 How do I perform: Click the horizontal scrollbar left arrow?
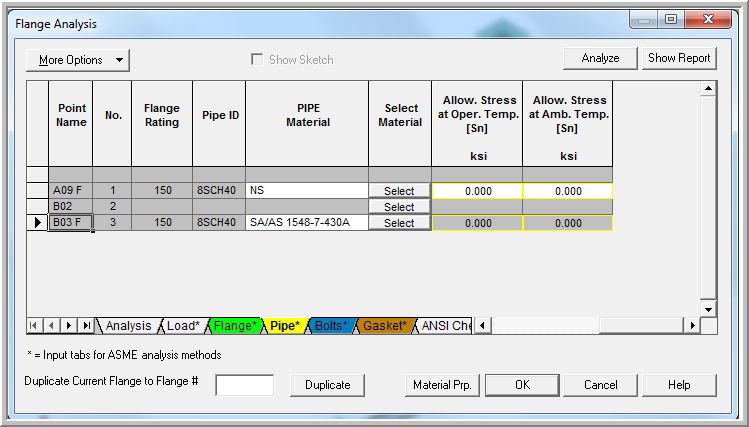click(482, 326)
